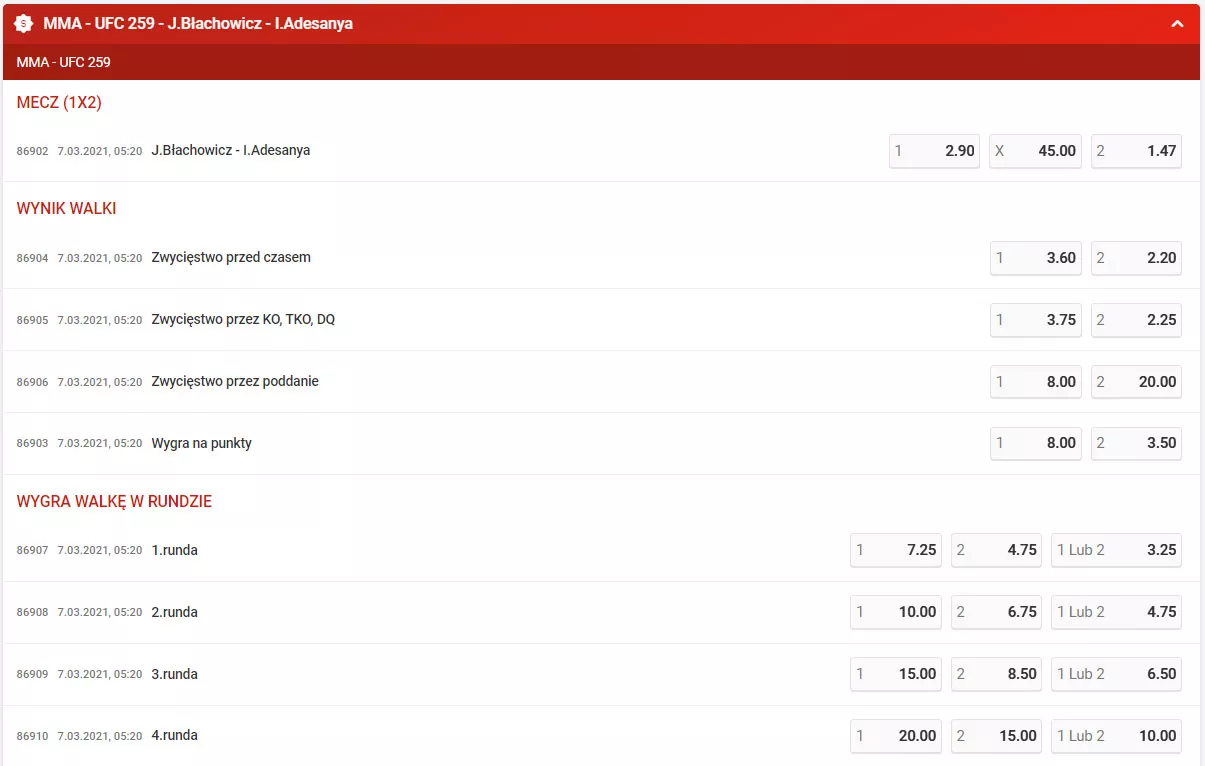Bet 10.00 on fighter 1 in 2.runda
Image resolution: width=1205 pixels, height=766 pixels.
(896, 612)
